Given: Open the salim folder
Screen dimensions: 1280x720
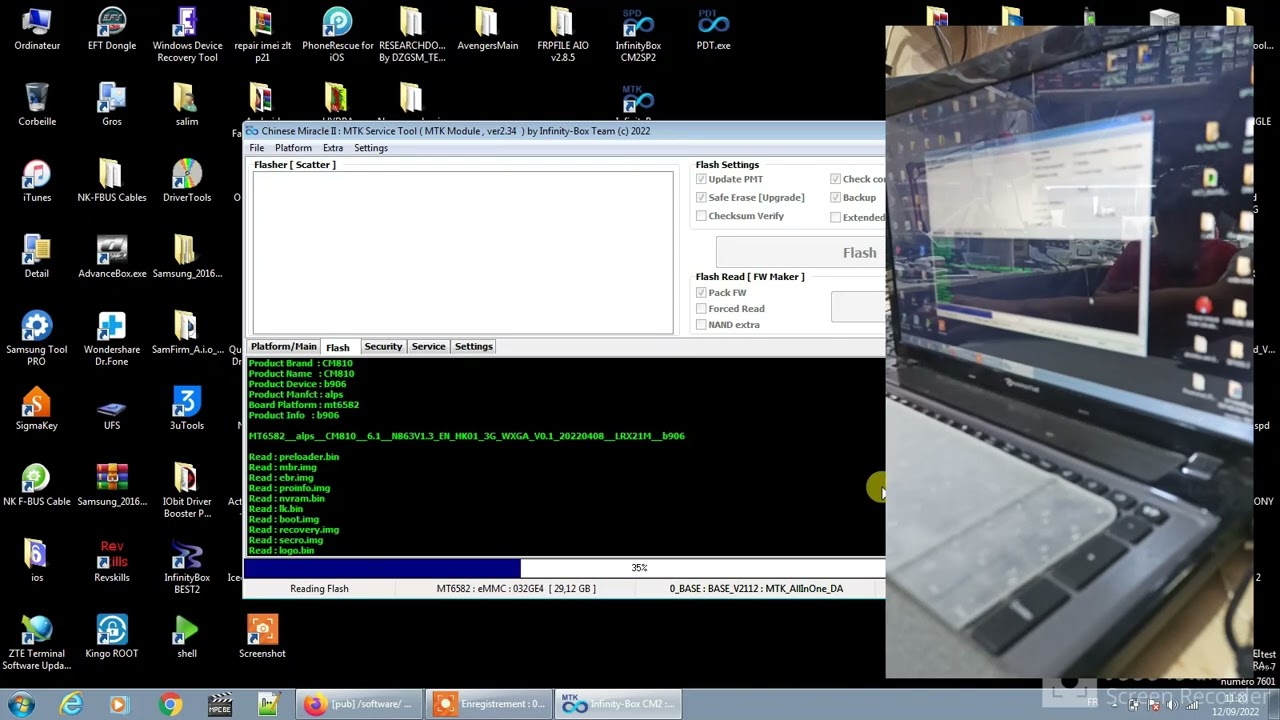Looking at the screenshot, I should pos(187,105).
